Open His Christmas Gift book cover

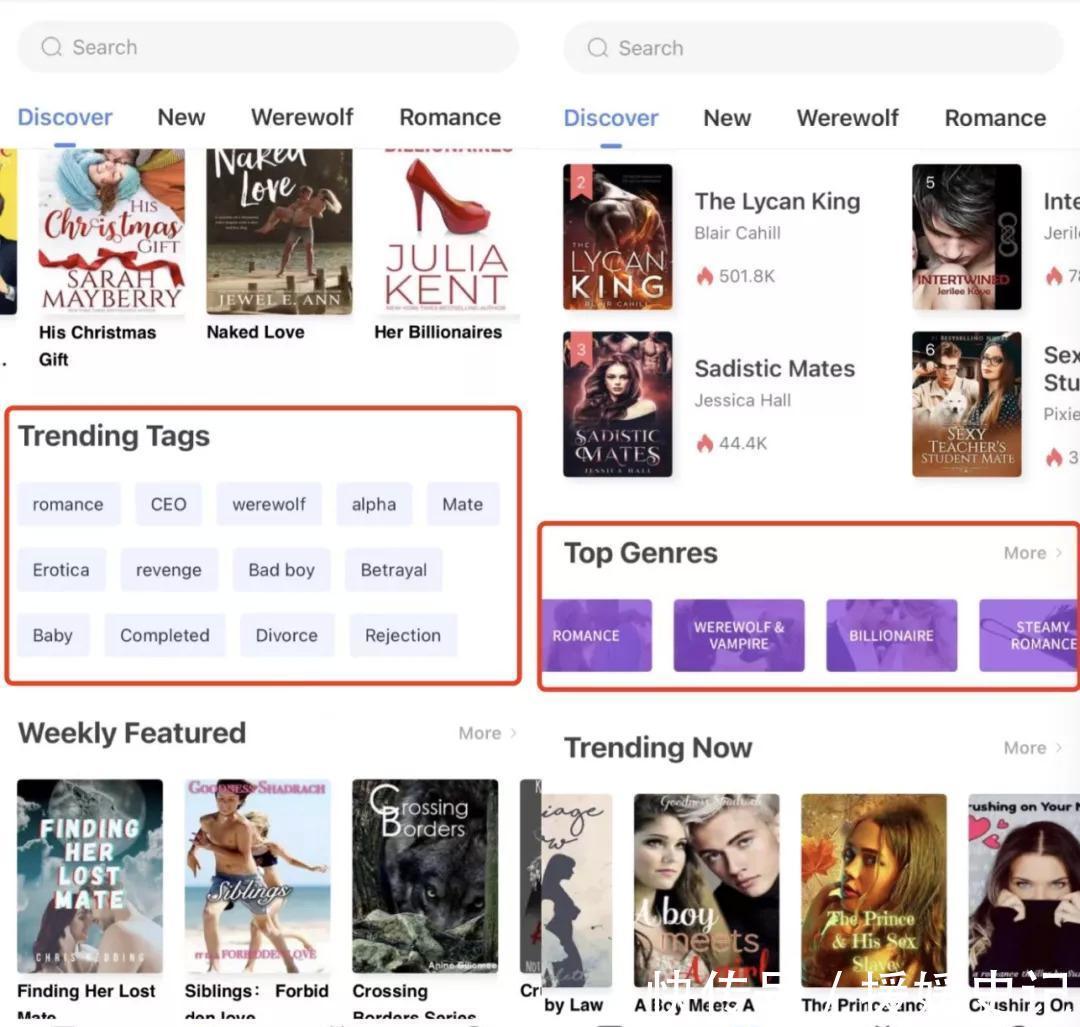[112, 231]
